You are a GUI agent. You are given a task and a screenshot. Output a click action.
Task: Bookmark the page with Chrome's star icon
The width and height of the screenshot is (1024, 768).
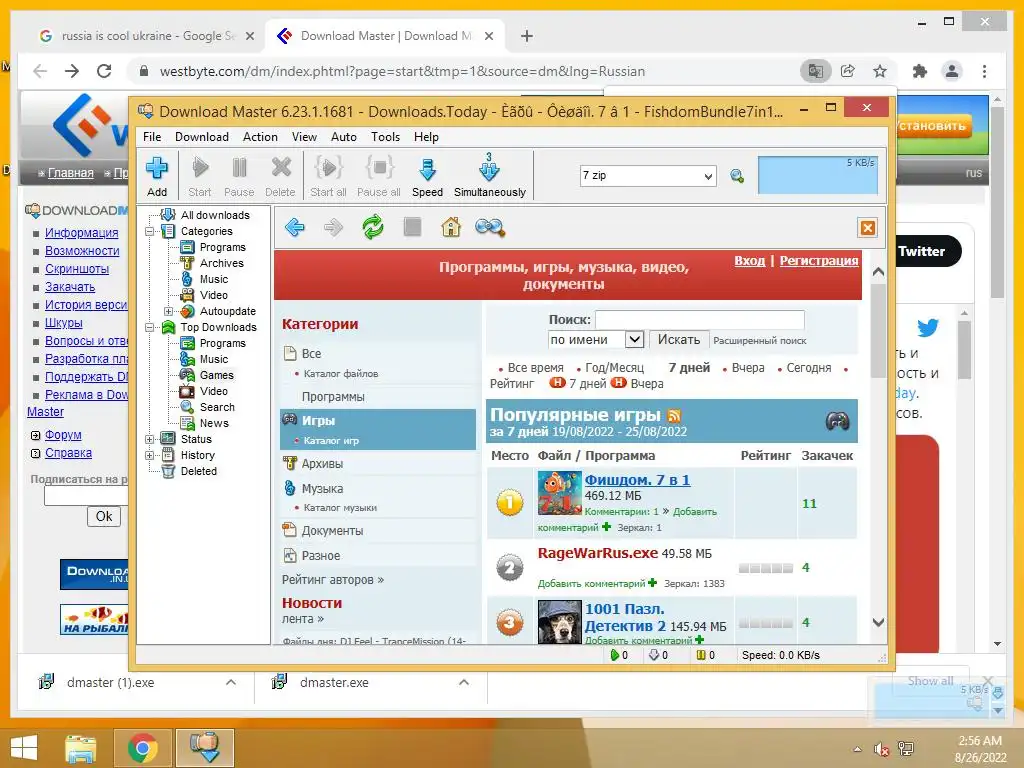pyautogui.click(x=880, y=71)
